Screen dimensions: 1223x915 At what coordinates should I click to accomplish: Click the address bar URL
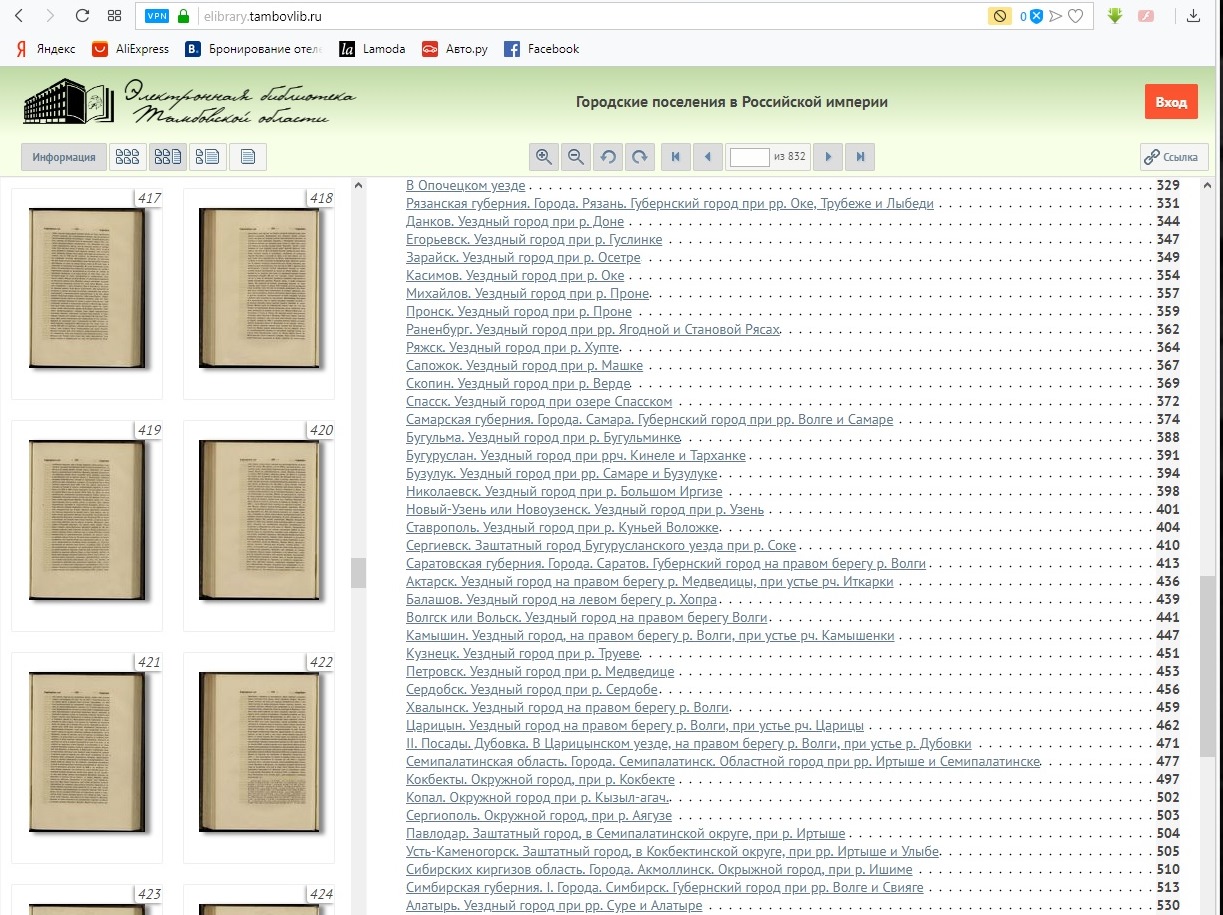click(x=262, y=16)
